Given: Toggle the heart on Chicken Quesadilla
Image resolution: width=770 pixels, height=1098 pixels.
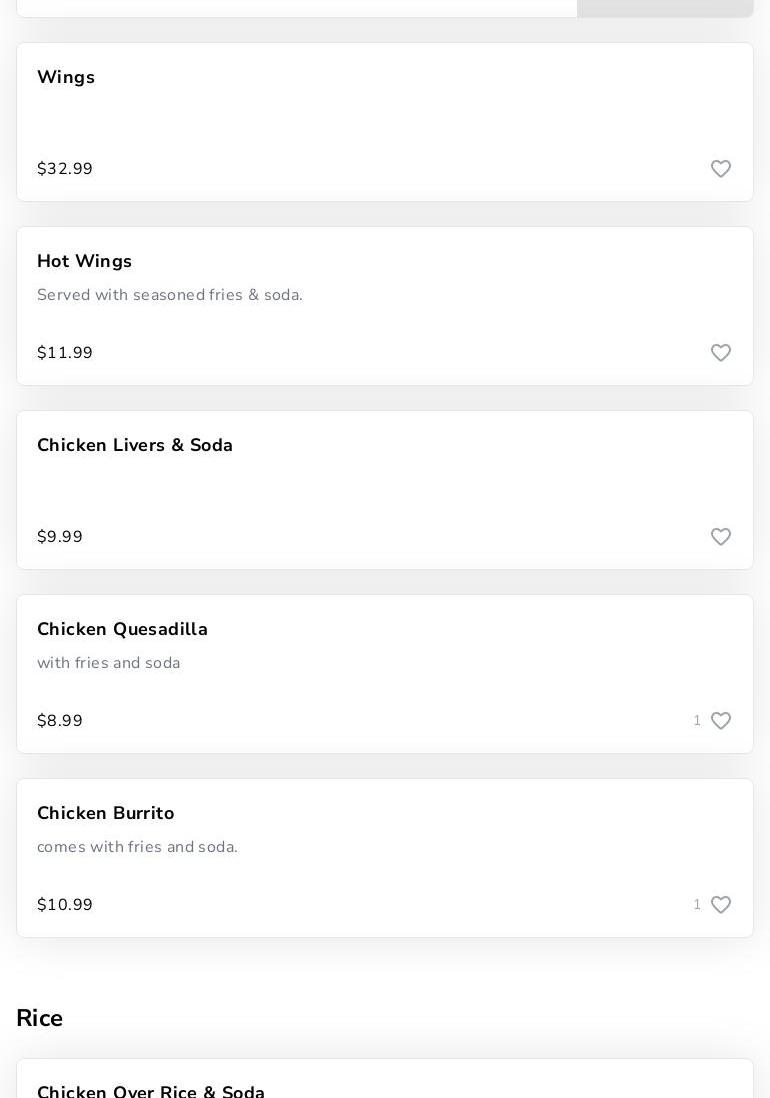Looking at the screenshot, I should [721, 721].
